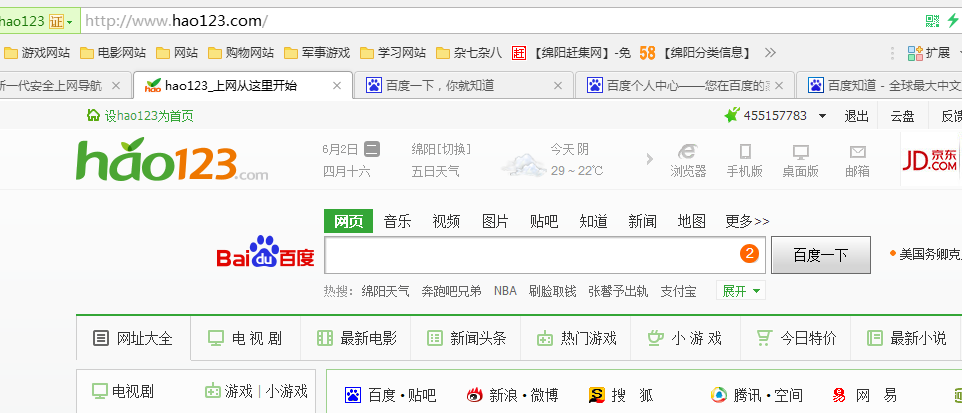This screenshot has width=962, height=413.
Task: Open the 58 绵阳分类信息 bookmark
Action: pos(696,53)
